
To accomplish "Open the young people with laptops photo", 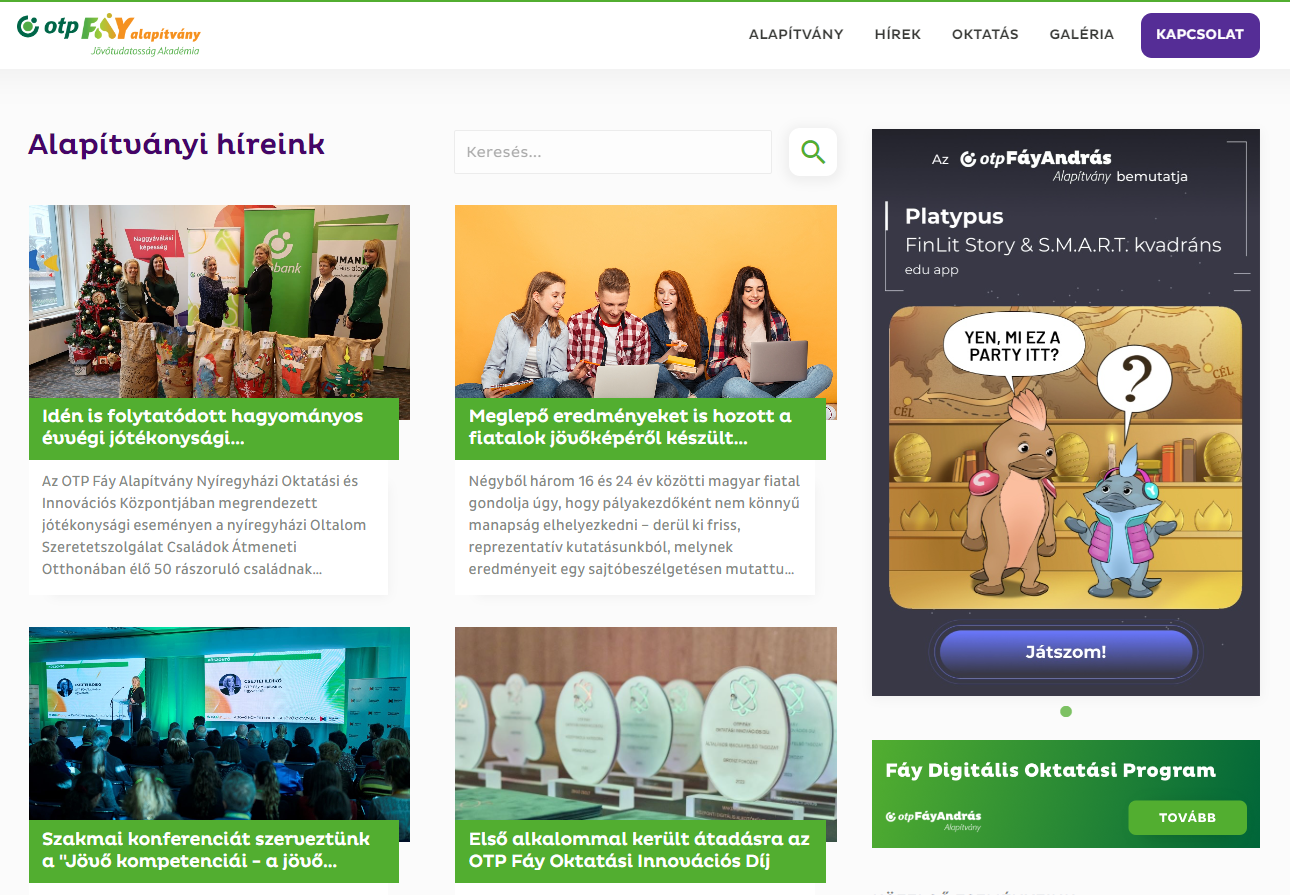I will (x=646, y=301).
